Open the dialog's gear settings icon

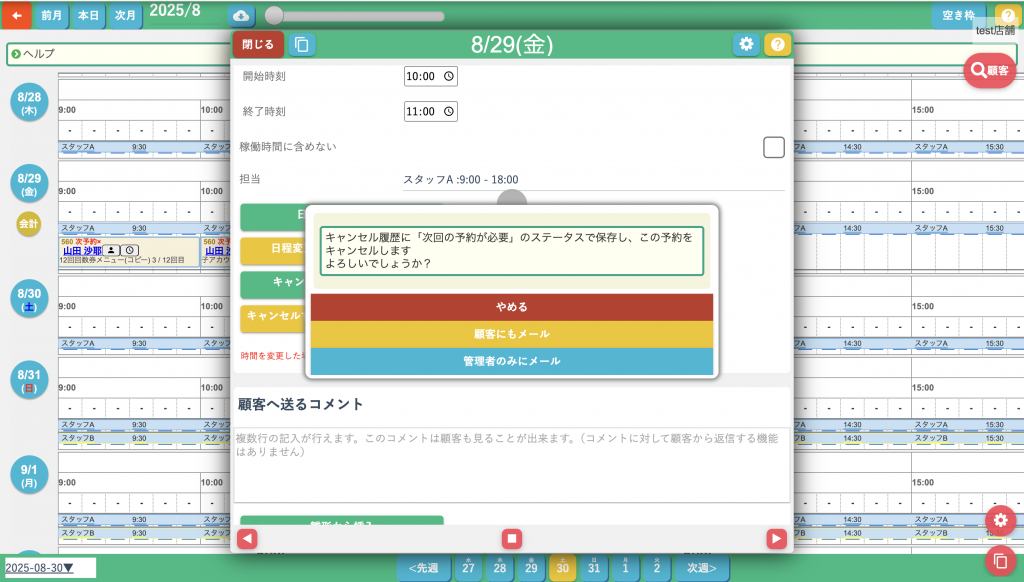pyautogui.click(x=746, y=44)
